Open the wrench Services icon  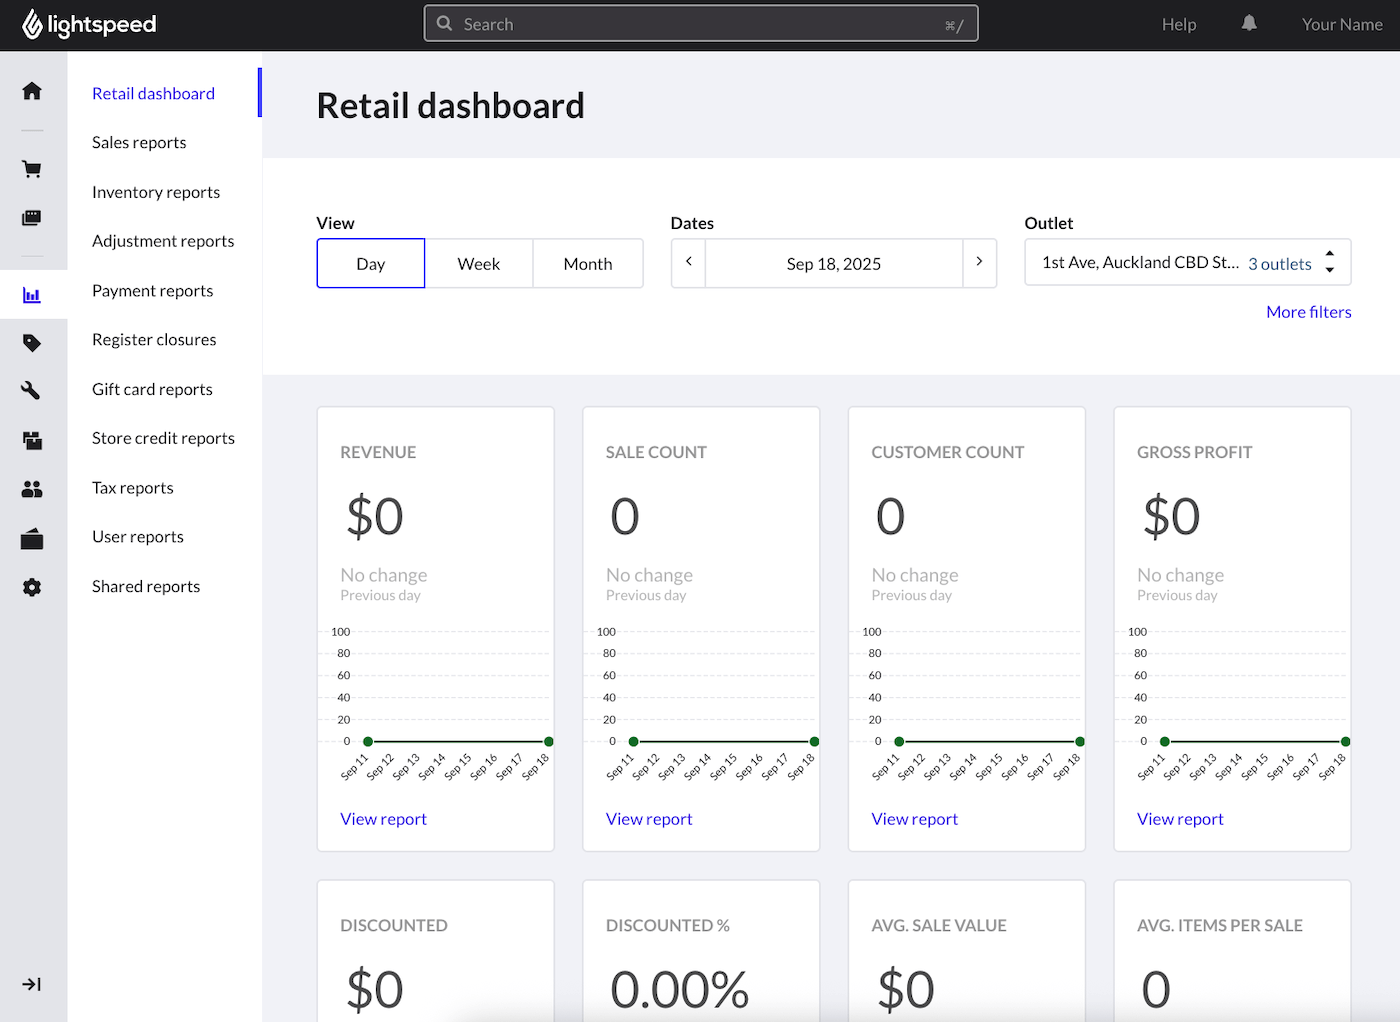[32, 390]
